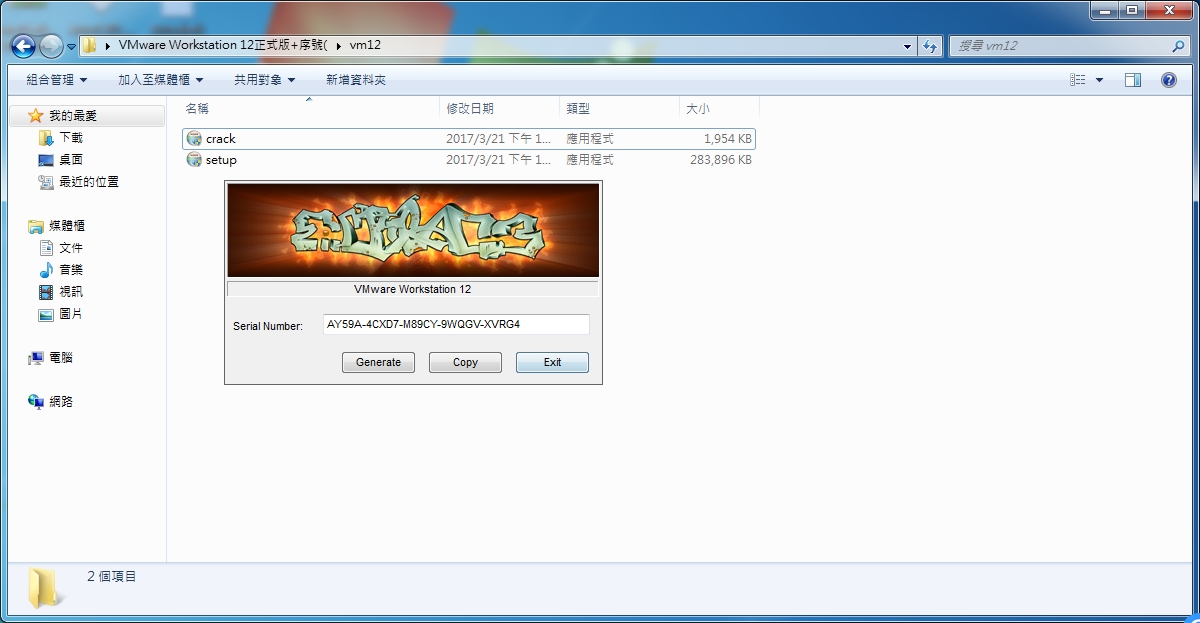Viewport: 1200px width, 623px height.
Task: Click the 1,954 KB size cell
Action: pos(727,139)
